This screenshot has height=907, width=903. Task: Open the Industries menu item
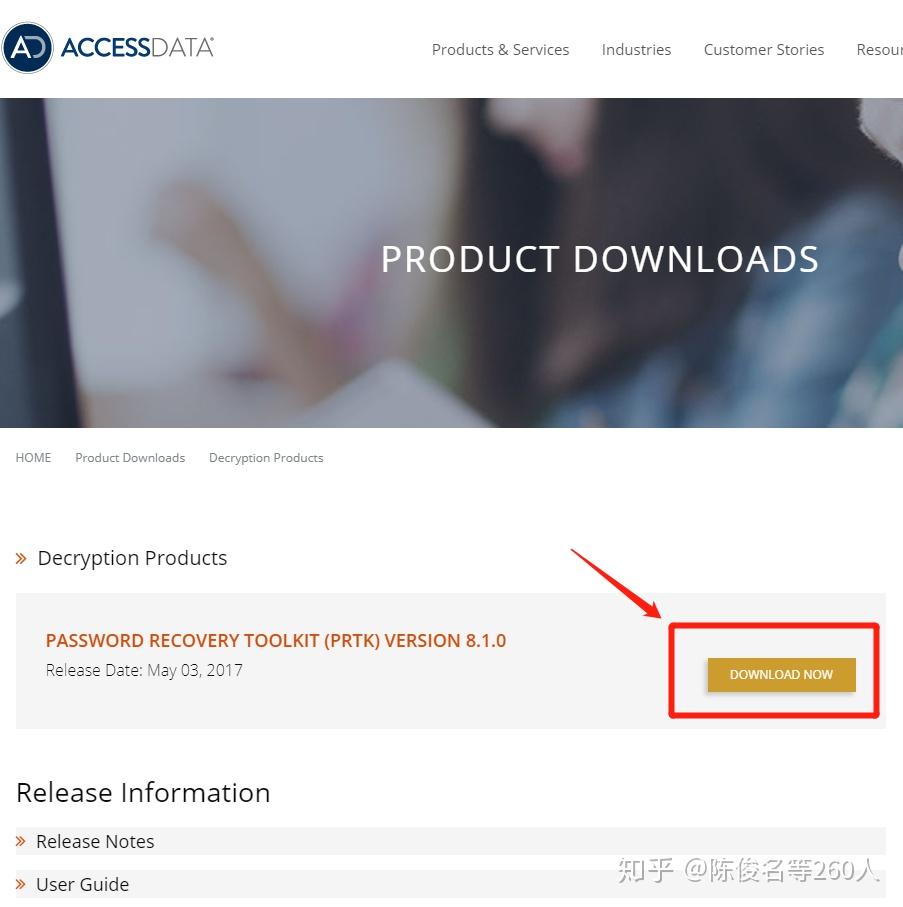636,50
